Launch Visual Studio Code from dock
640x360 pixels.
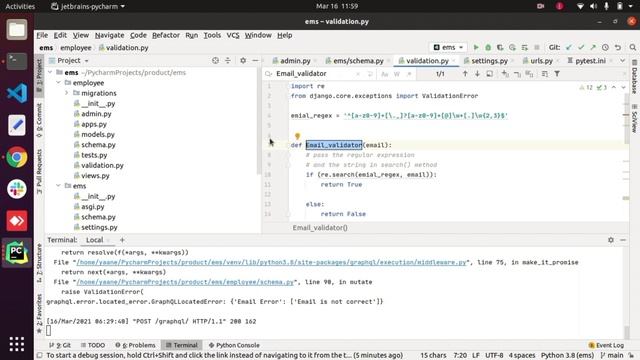[17, 93]
